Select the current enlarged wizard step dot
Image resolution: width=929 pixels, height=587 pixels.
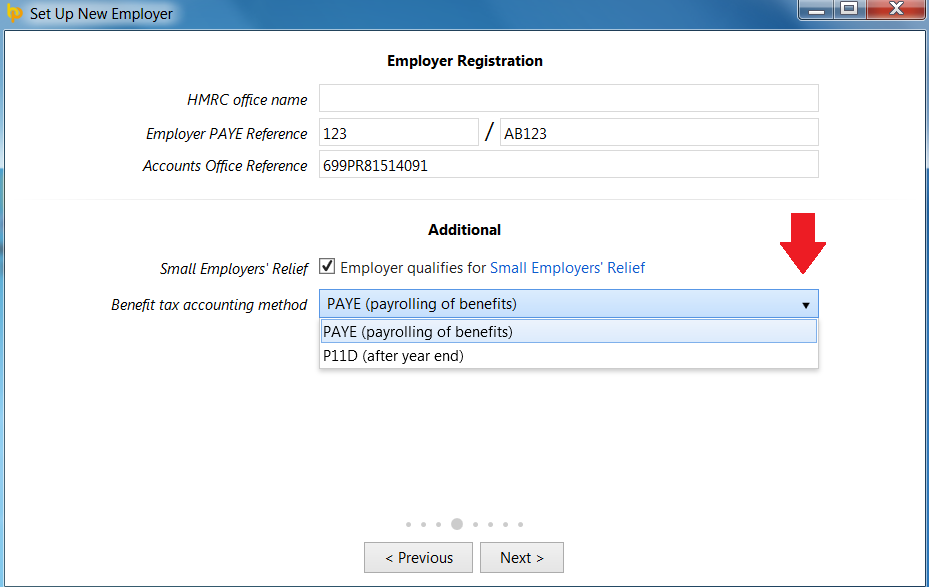[x=457, y=524]
